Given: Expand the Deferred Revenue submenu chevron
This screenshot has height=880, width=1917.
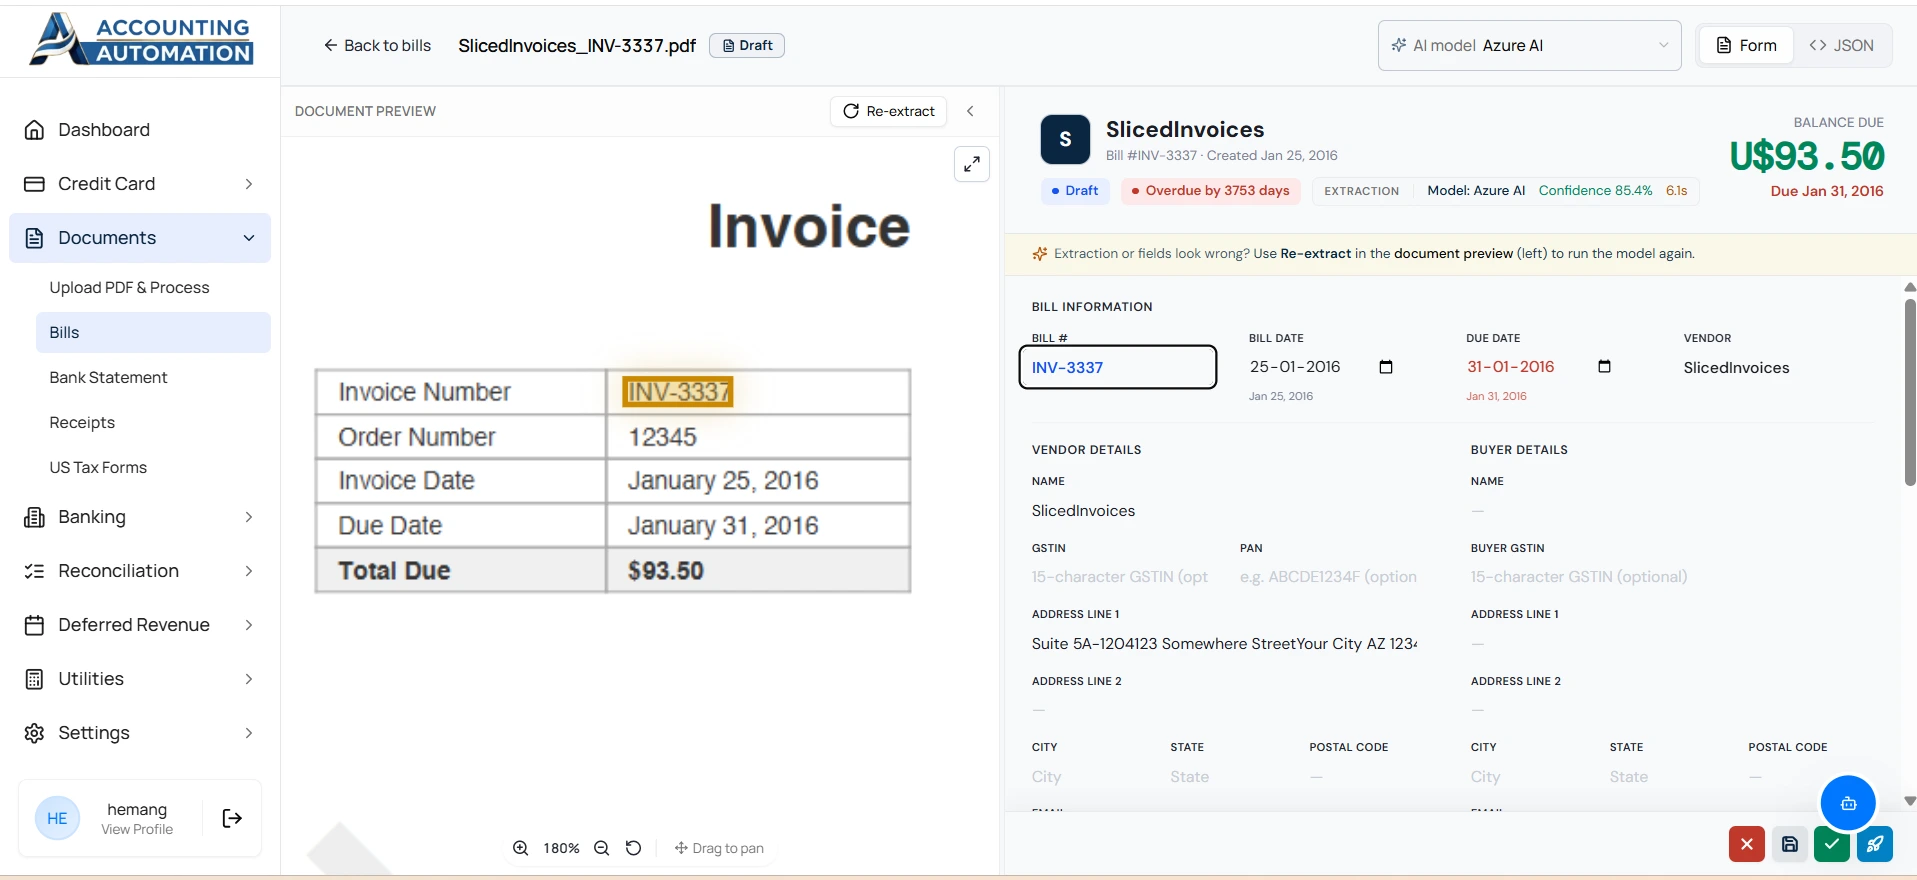Looking at the screenshot, I should pos(249,625).
